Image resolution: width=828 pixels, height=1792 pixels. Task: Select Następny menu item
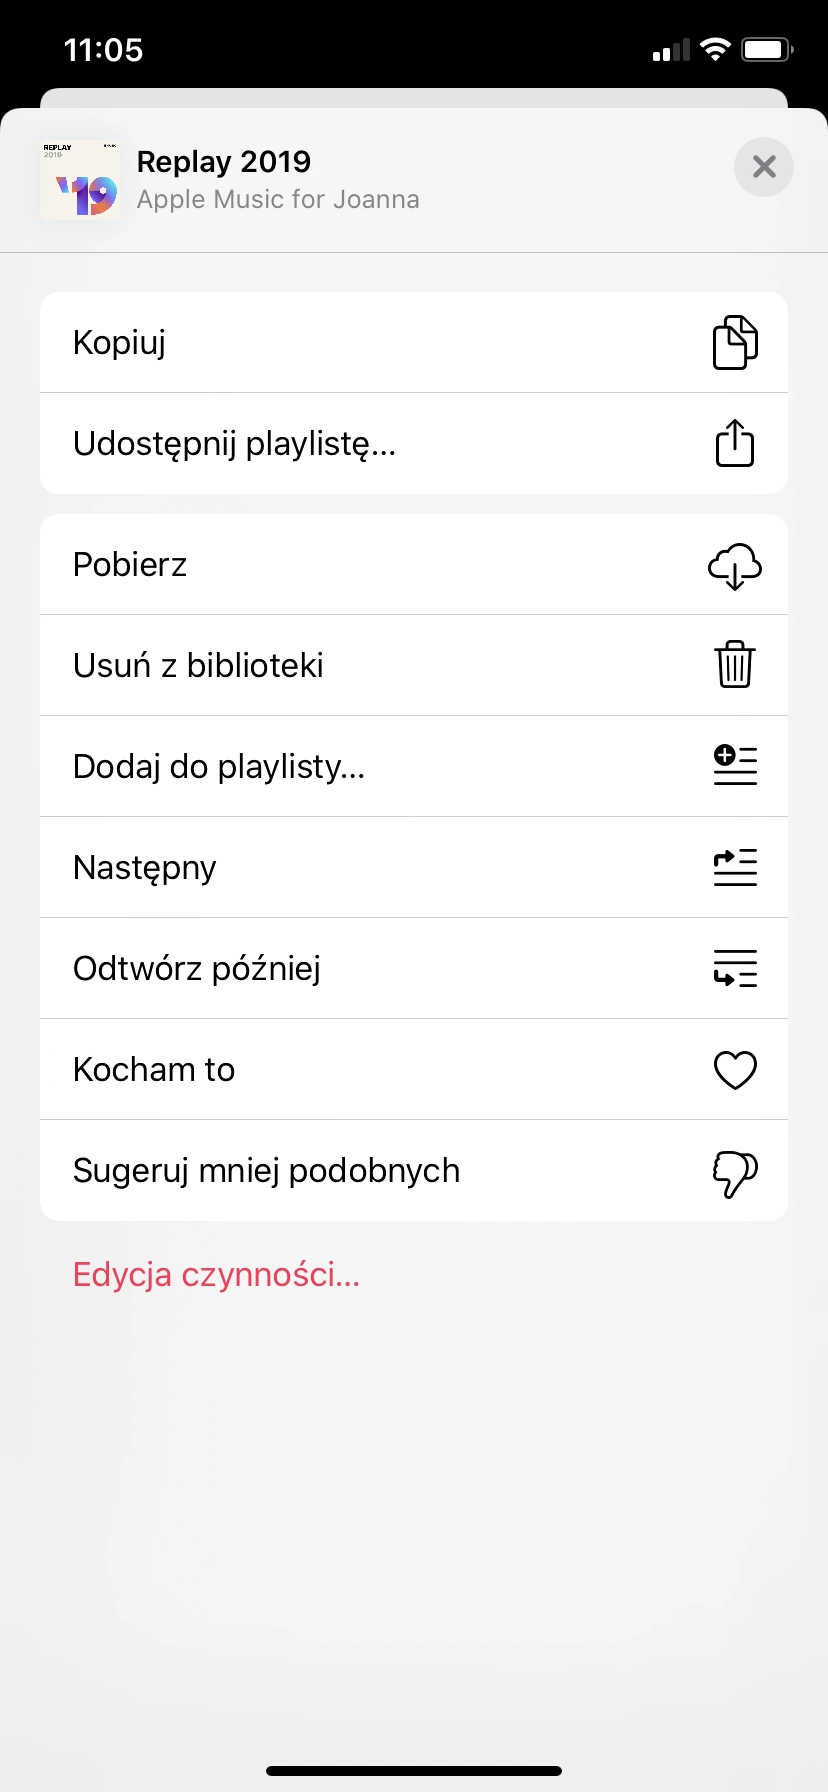414,867
